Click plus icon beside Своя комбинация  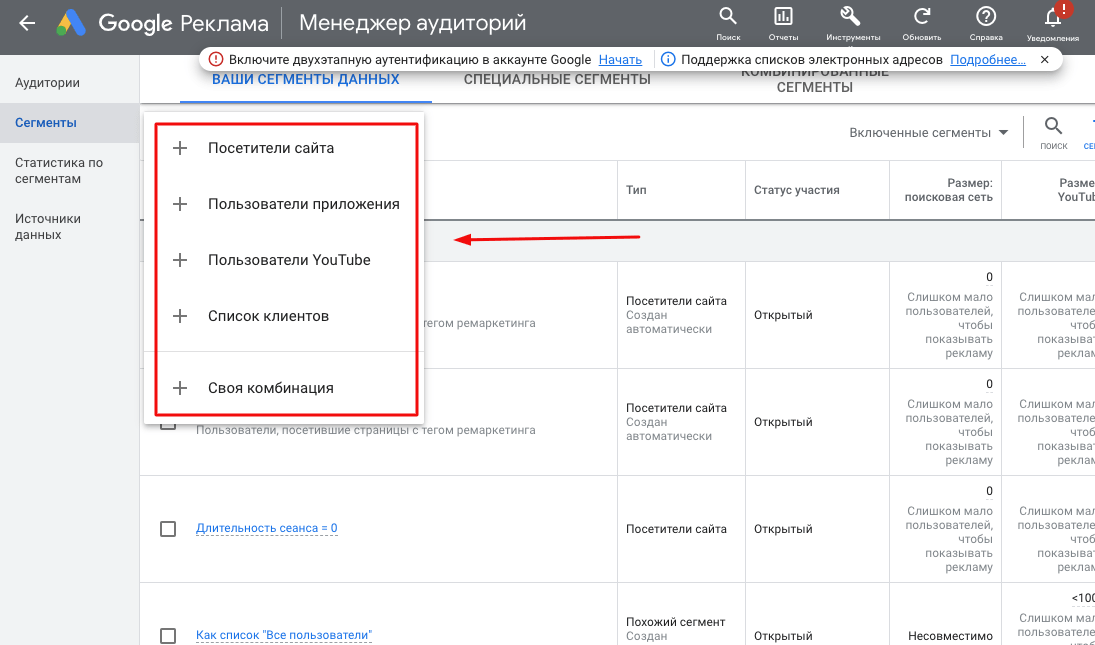180,388
